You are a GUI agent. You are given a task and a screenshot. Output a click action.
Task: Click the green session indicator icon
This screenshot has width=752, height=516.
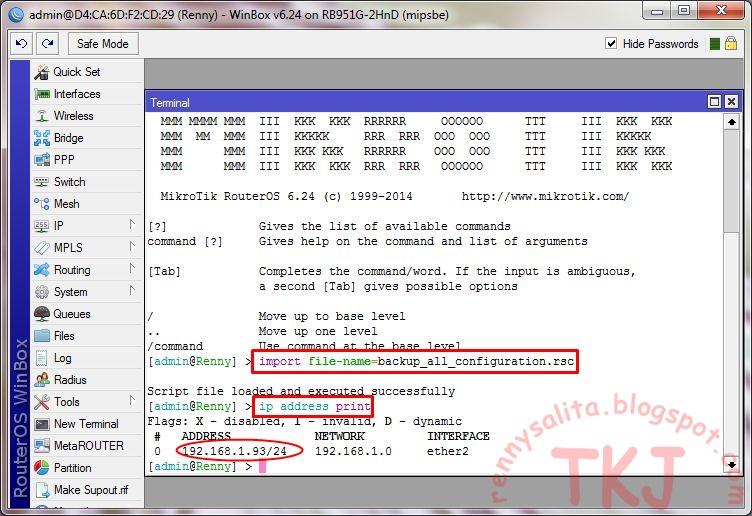pyautogui.click(x=715, y=44)
